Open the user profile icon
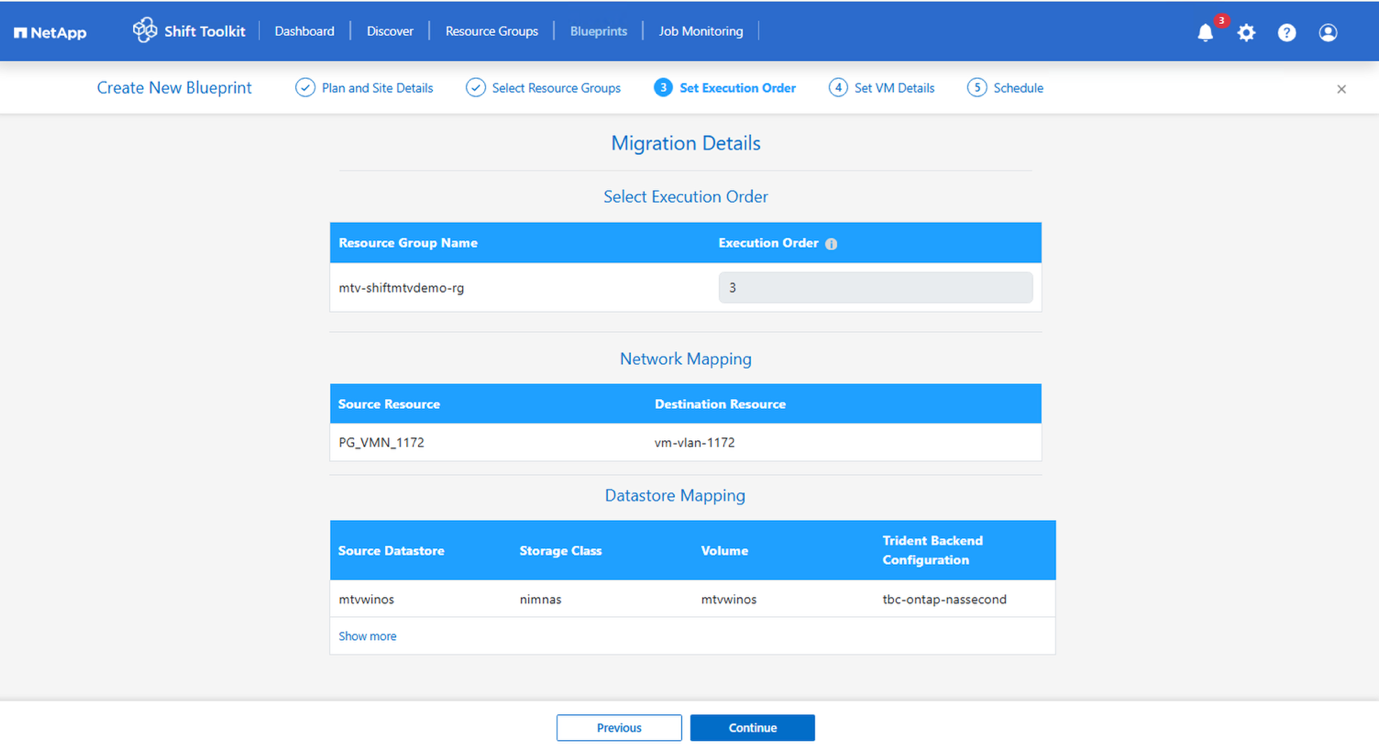 pyautogui.click(x=1328, y=31)
